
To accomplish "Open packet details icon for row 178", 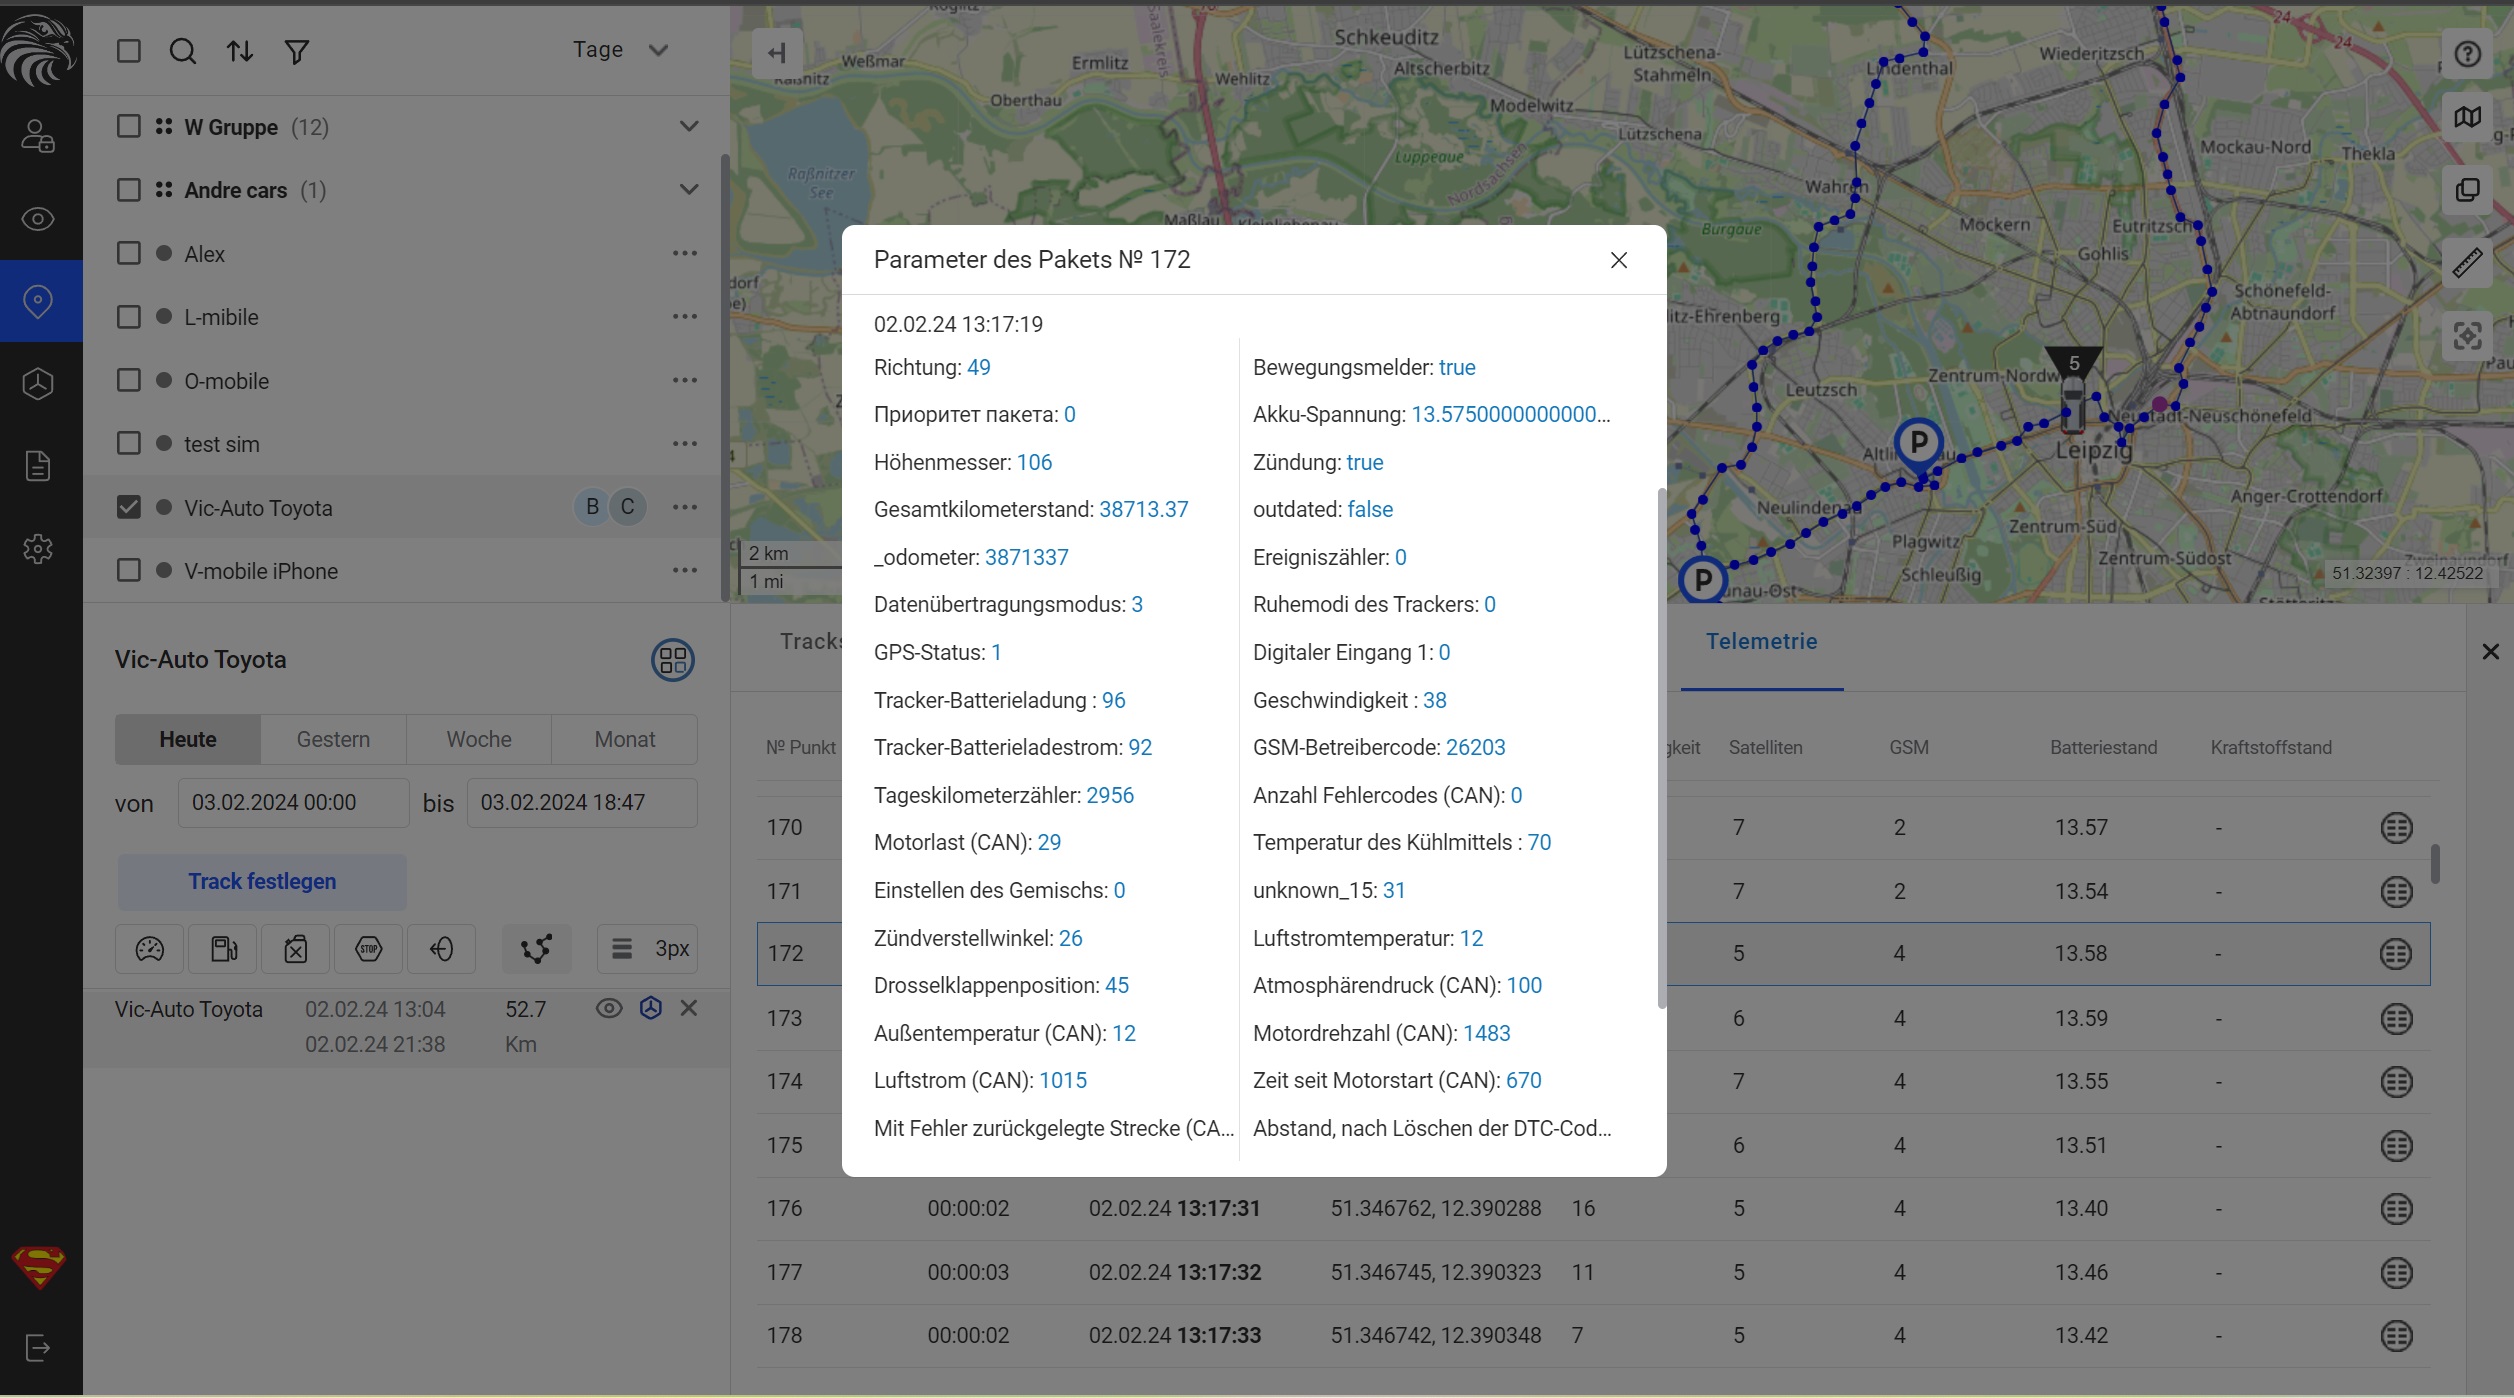I will tap(2397, 1336).
